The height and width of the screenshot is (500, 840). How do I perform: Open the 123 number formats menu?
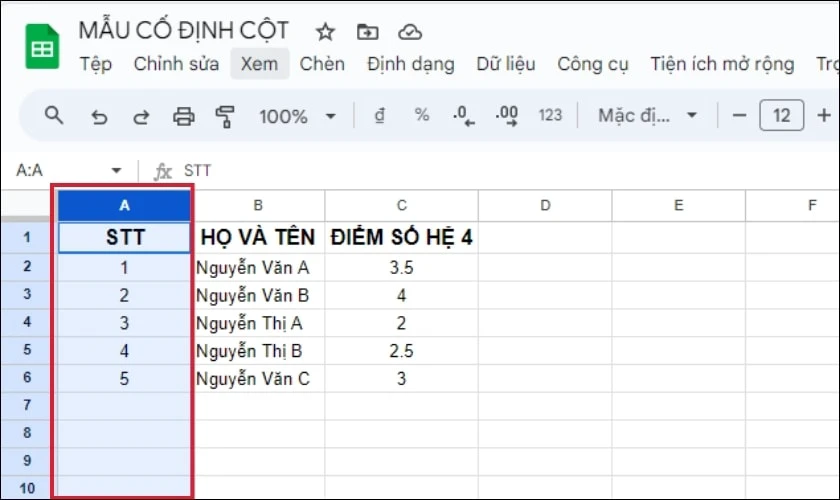tap(550, 115)
